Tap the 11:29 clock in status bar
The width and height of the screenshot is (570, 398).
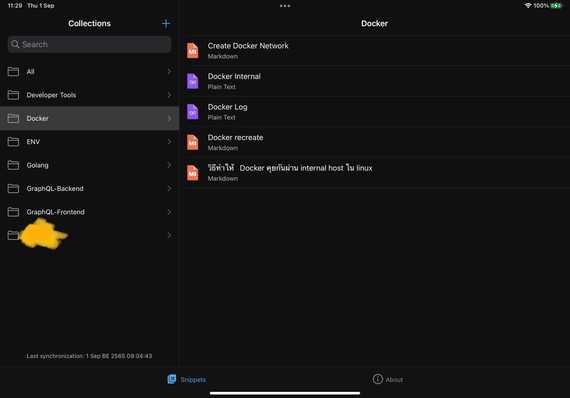(x=15, y=5)
